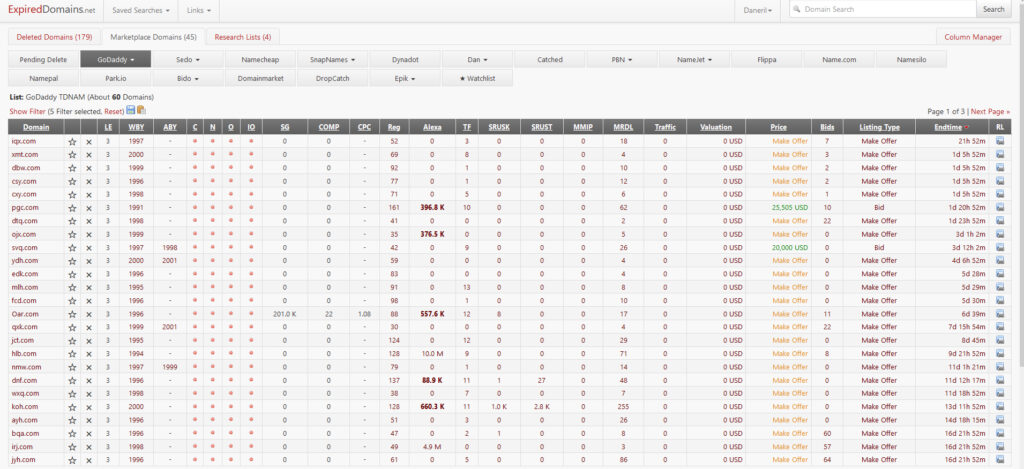
Task: Select the Namecheap marketplace
Action: [x=260, y=59]
